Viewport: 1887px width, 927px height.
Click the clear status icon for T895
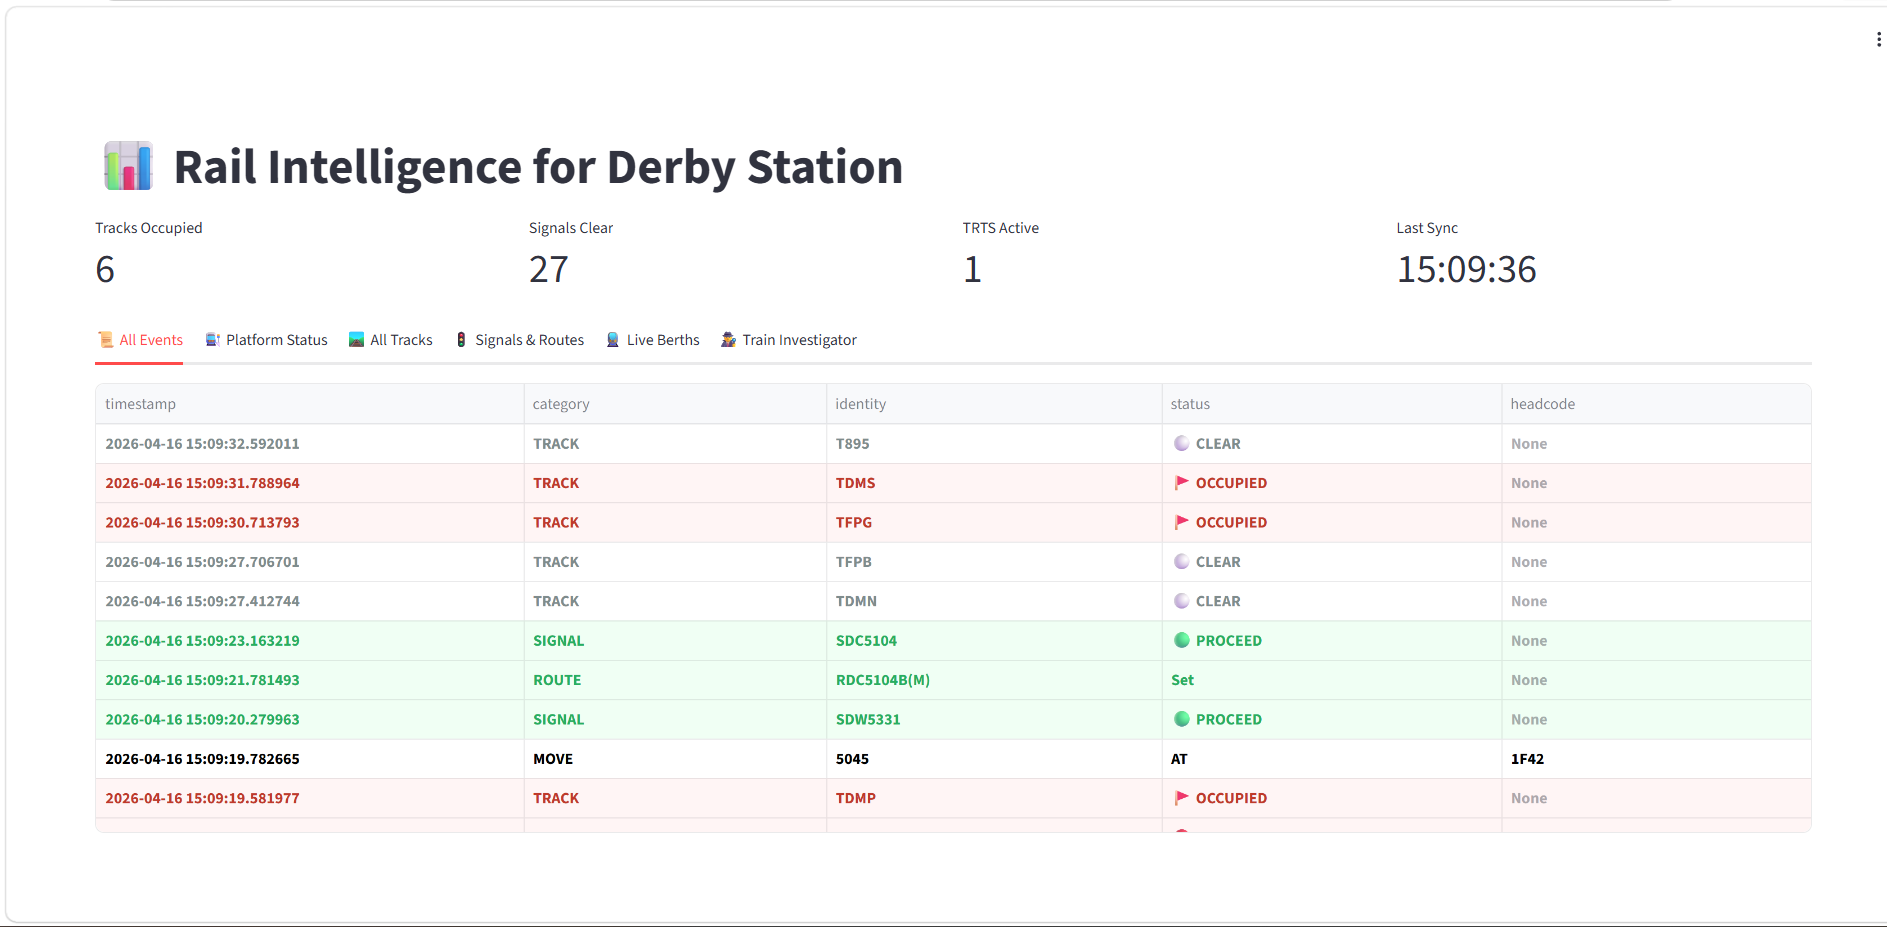[x=1182, y=444]
